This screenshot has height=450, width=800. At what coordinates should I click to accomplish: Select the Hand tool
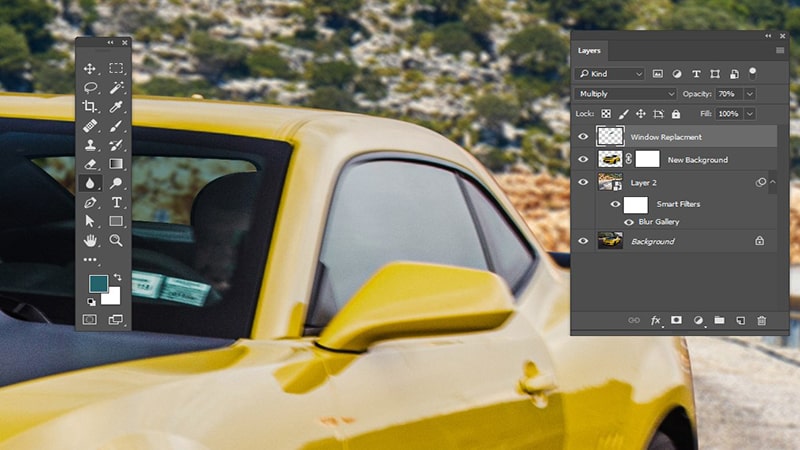click(x=90, y=240)
